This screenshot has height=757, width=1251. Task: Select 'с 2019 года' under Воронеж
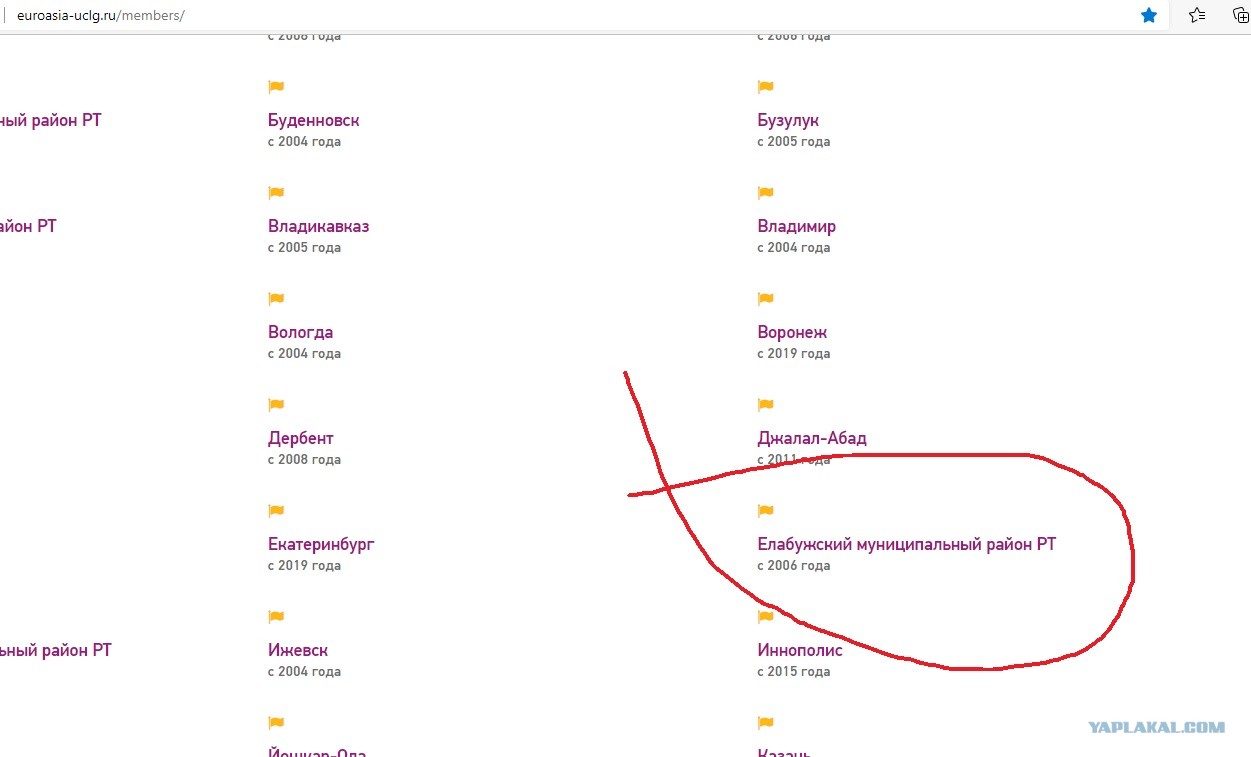pos(793,354)
